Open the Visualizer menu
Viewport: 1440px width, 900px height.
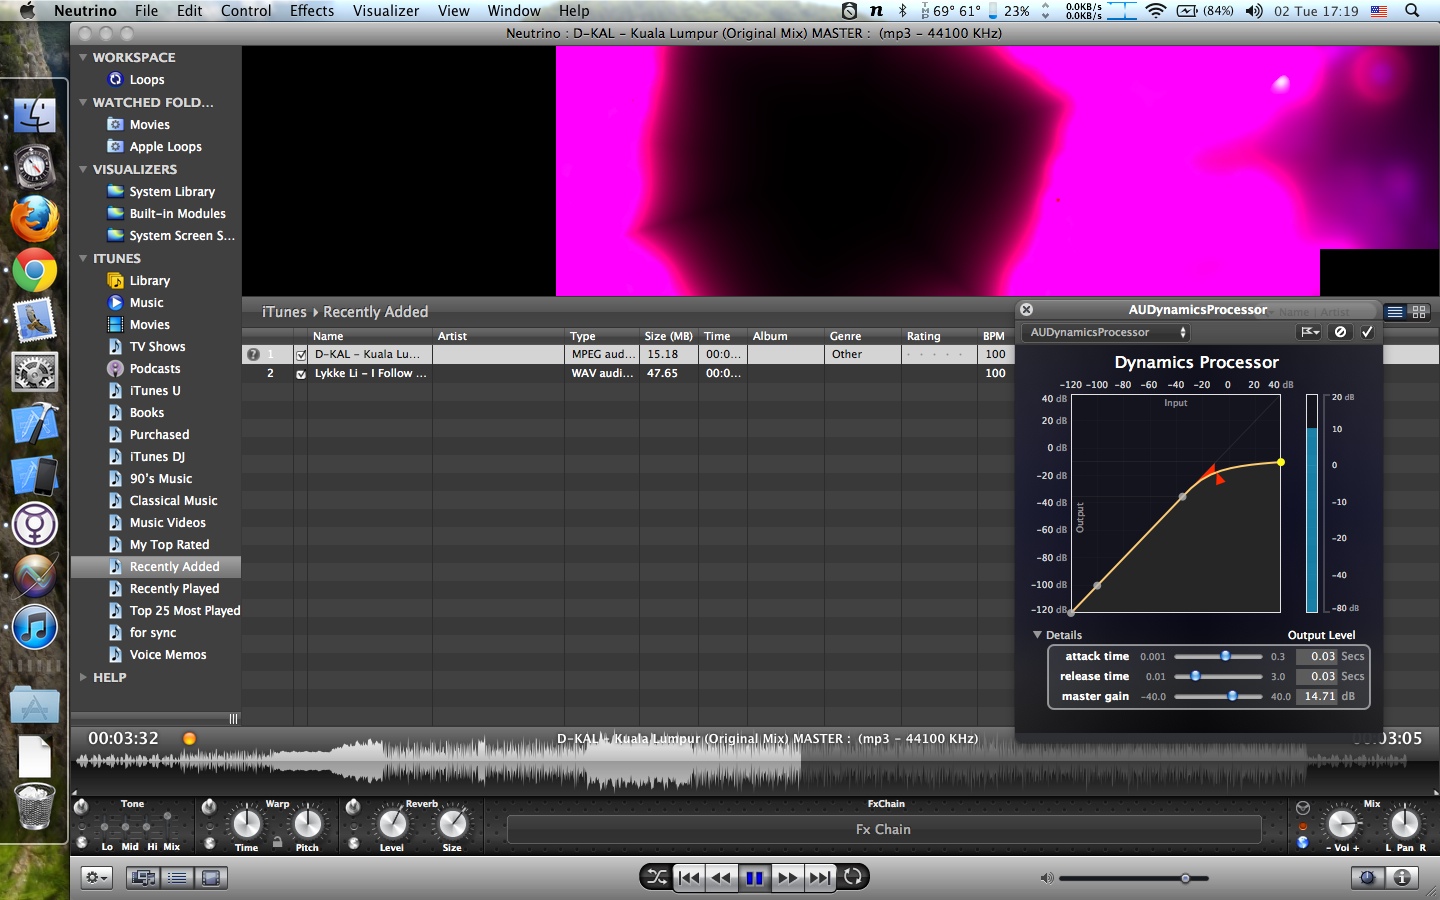[386, 11]
